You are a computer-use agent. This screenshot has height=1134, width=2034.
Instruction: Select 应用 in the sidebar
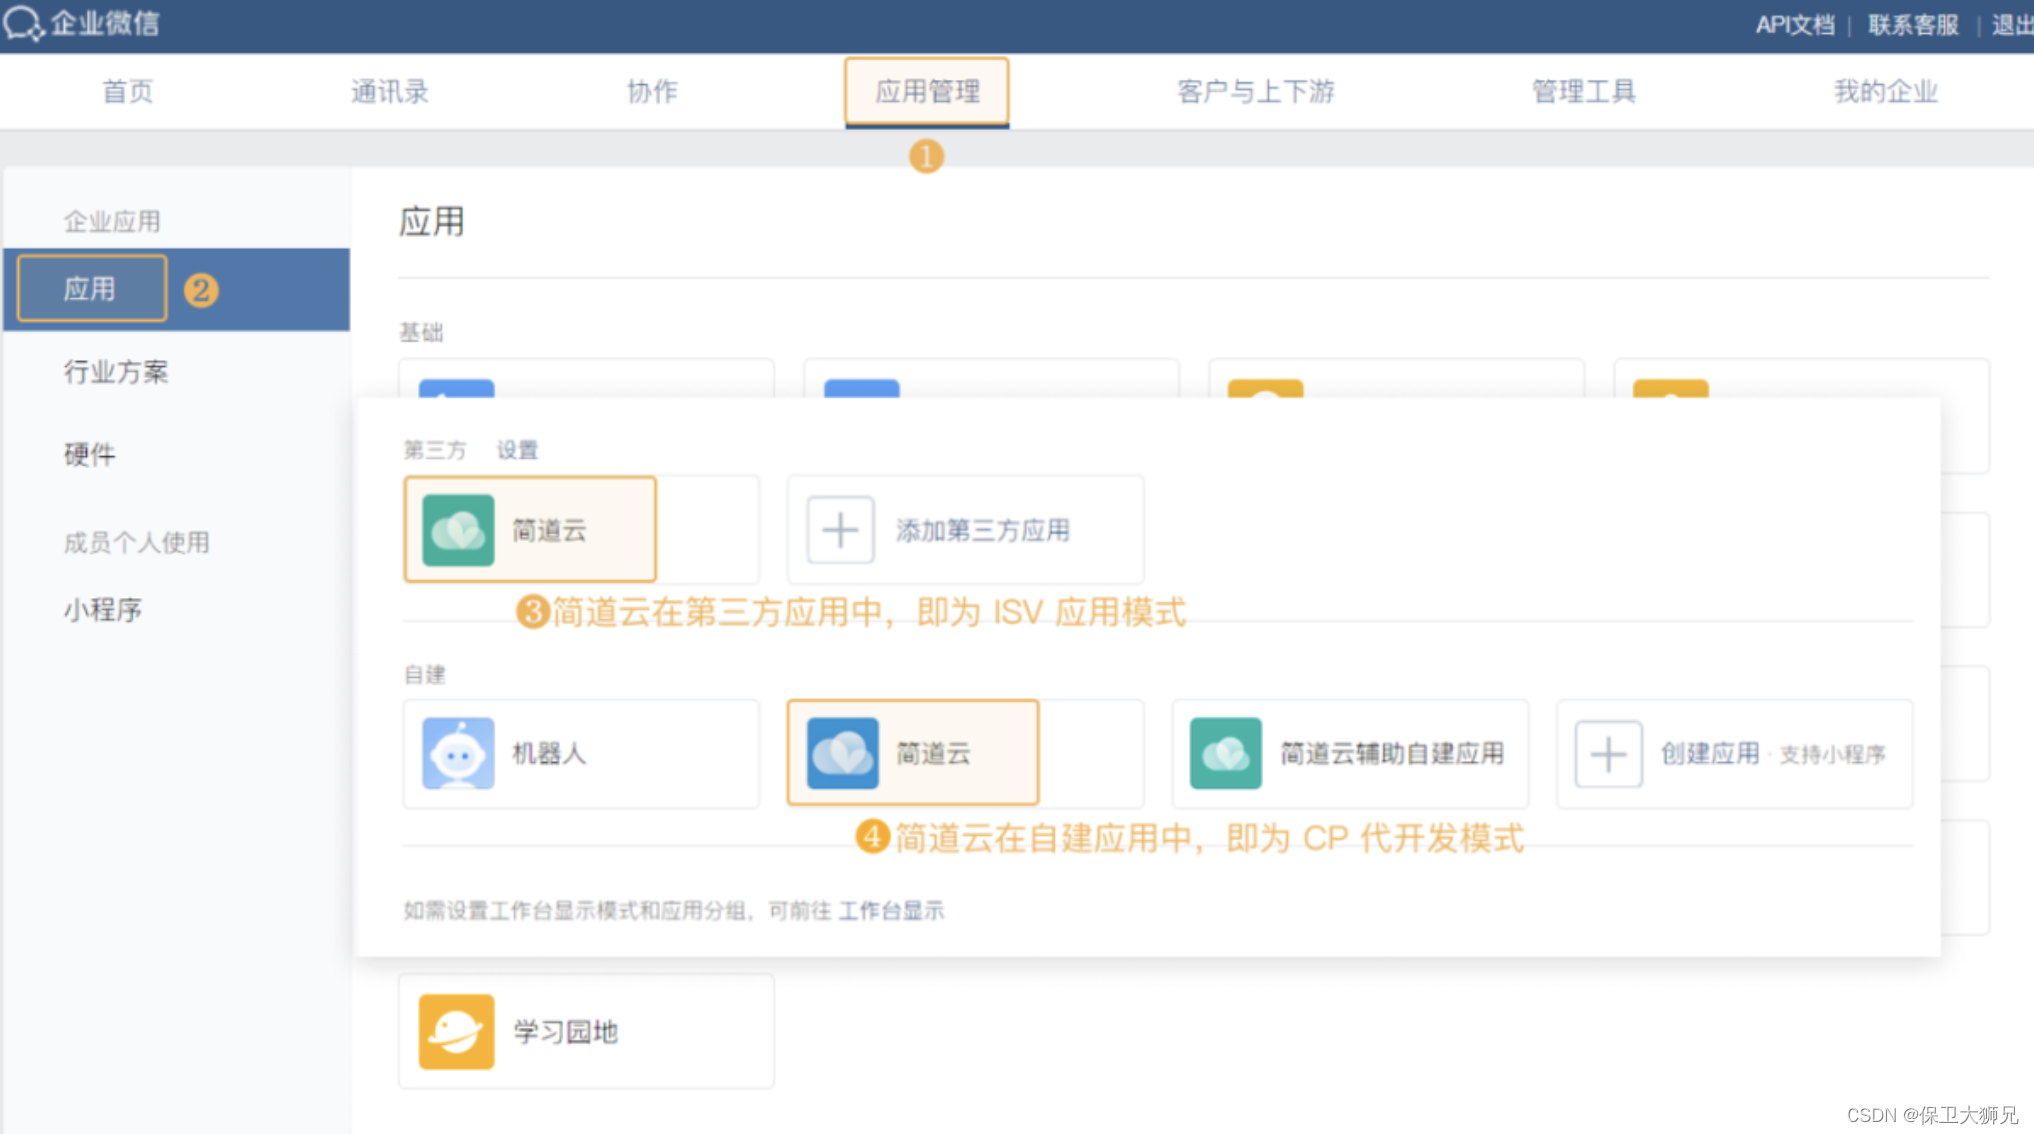tap(90, 288)
